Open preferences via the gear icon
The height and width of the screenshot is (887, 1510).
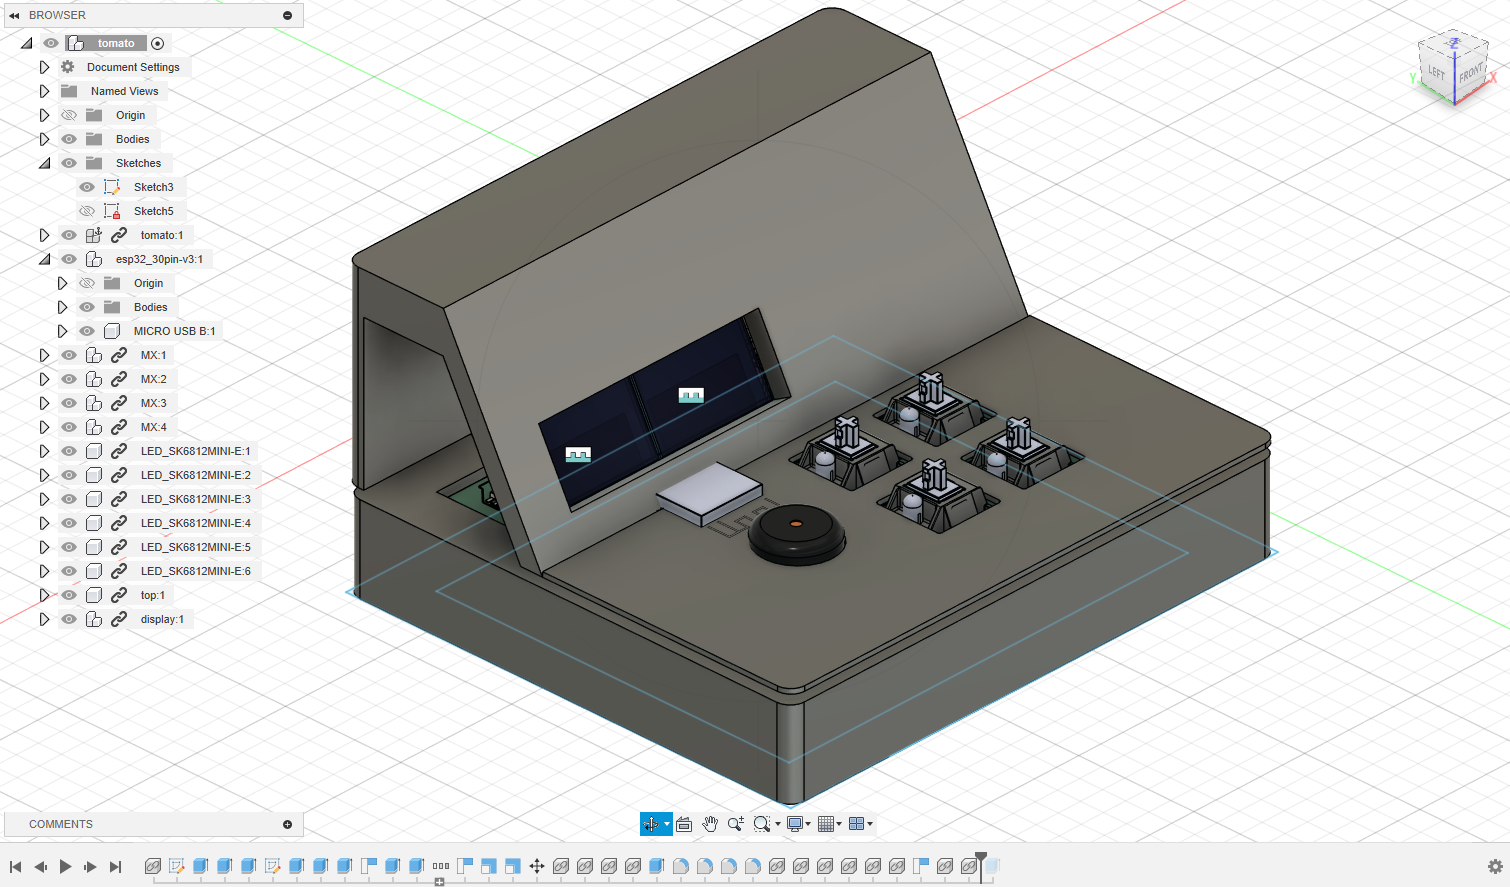pyautogui.click(x=1497, y=866)
